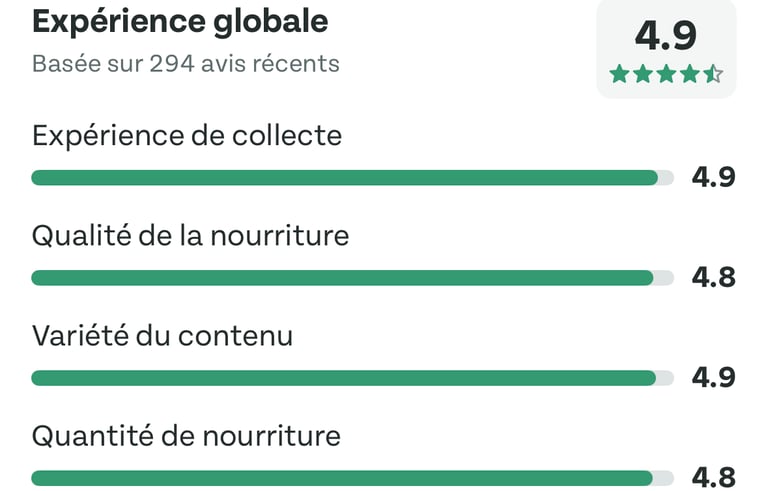768x491 pixels.
Task: Click the second star in the rating badge
Action: [x=642, y=74]
